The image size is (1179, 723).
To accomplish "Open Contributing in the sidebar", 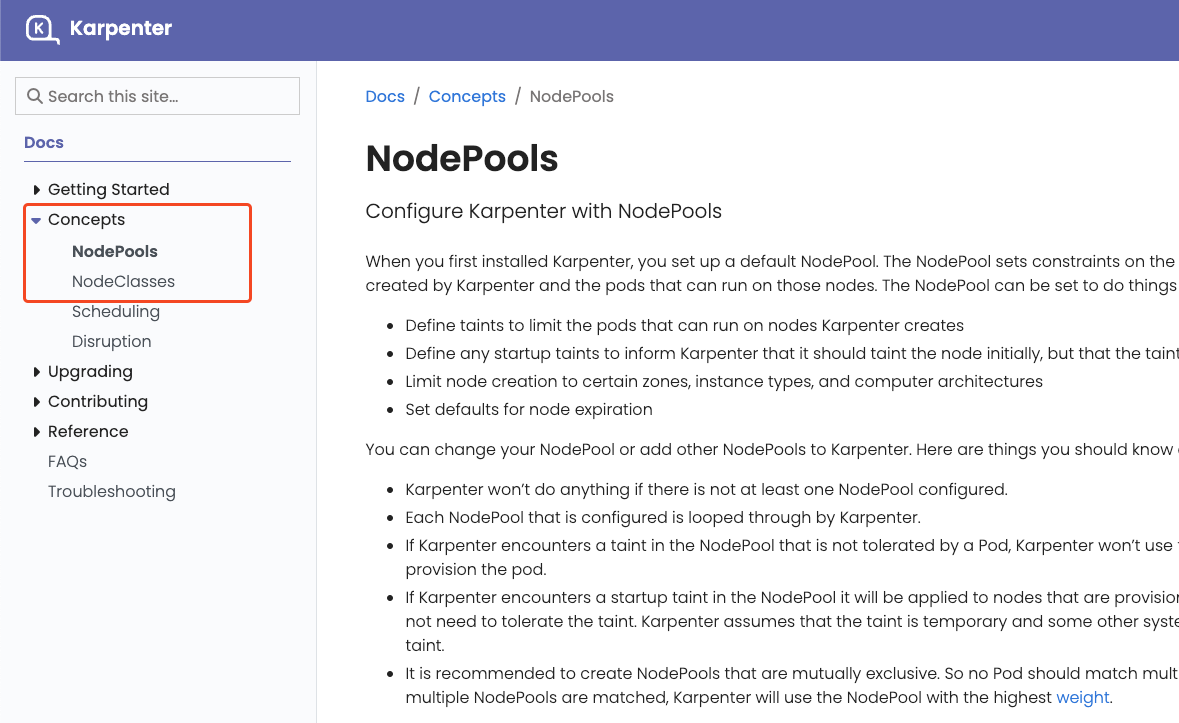I will pyautogui.click(x=98, y=401).
